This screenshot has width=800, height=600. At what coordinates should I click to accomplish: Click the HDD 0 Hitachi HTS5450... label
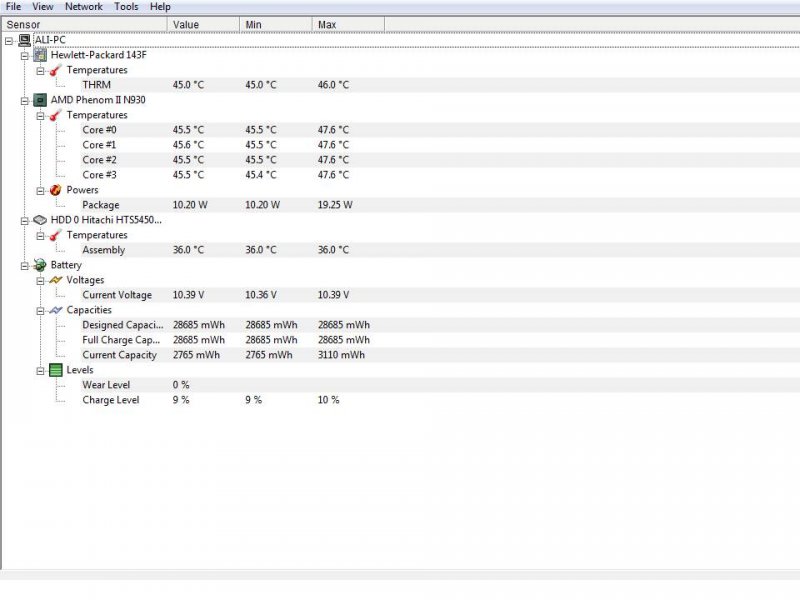click(x=106, y=220)
